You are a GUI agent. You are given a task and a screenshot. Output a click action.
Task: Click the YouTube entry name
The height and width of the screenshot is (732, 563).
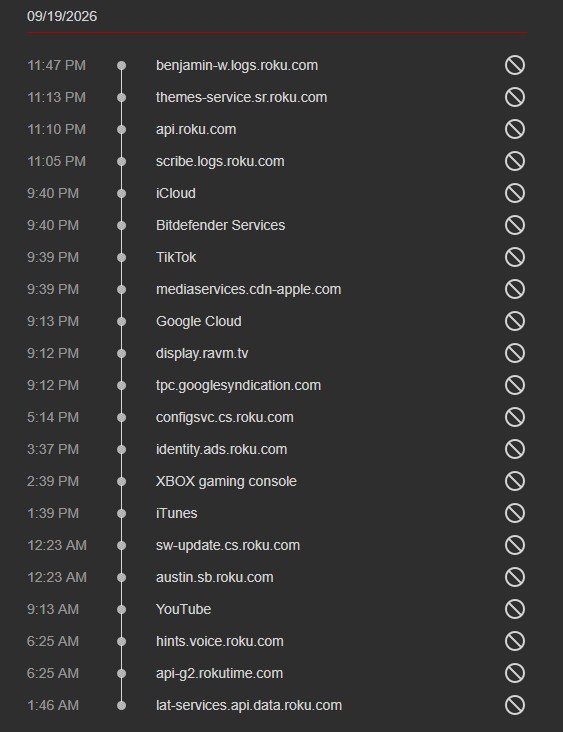click(183, 609)
